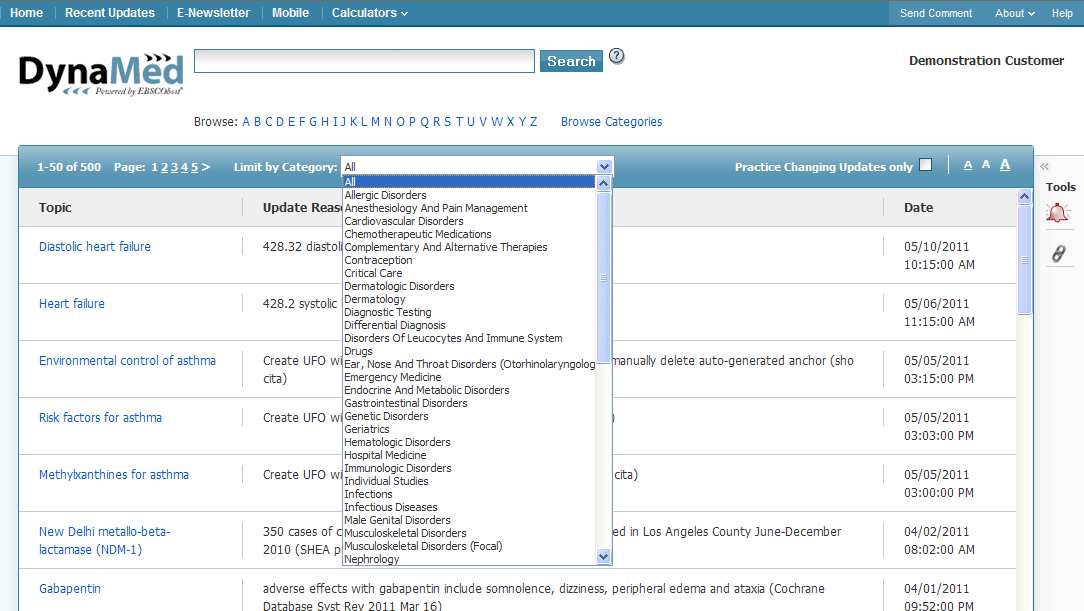Click the paperclip link tool icon
1084x611 pixels.
tap(1058, 254)
